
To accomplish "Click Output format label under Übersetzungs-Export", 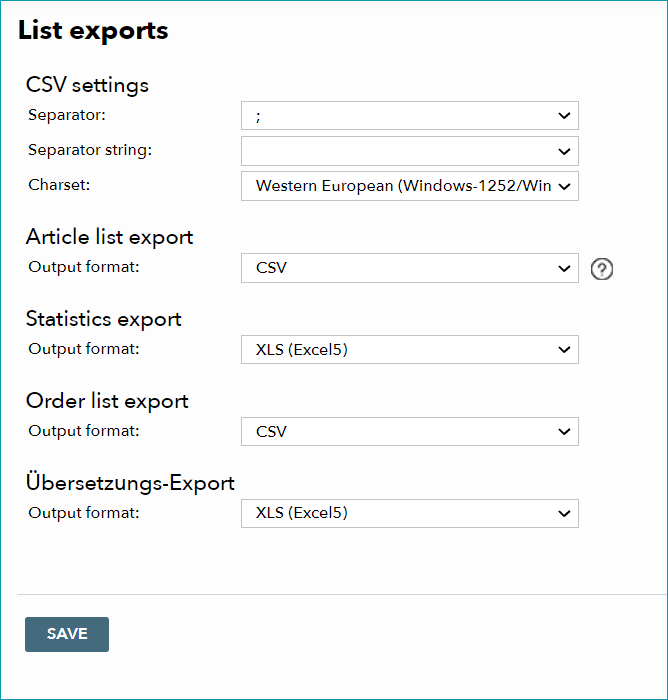I will pyautogui.click(x=84, y=513).
